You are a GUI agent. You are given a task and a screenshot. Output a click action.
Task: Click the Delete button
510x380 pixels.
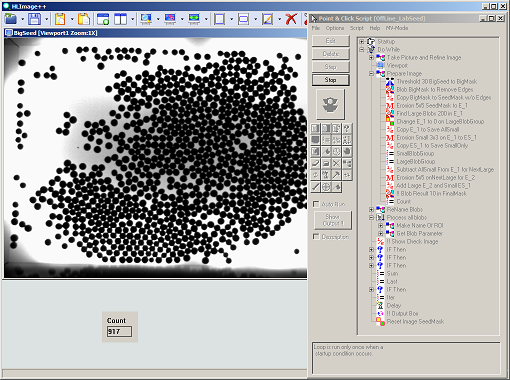(x=330, y=54)
